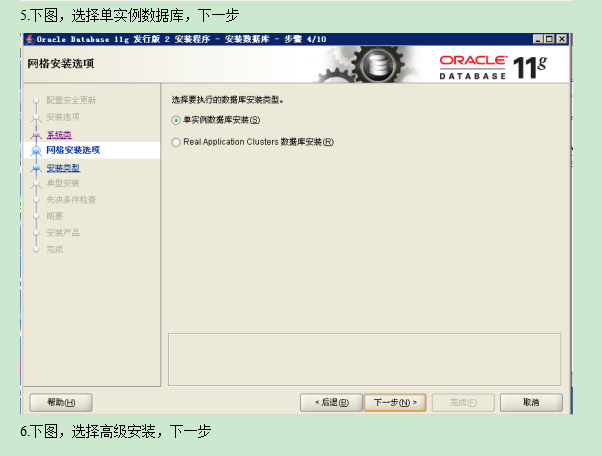Click the Oracle Database 11g logo
Image resolution: width=602 pixels, height=456 pixels.
point(493,68)
